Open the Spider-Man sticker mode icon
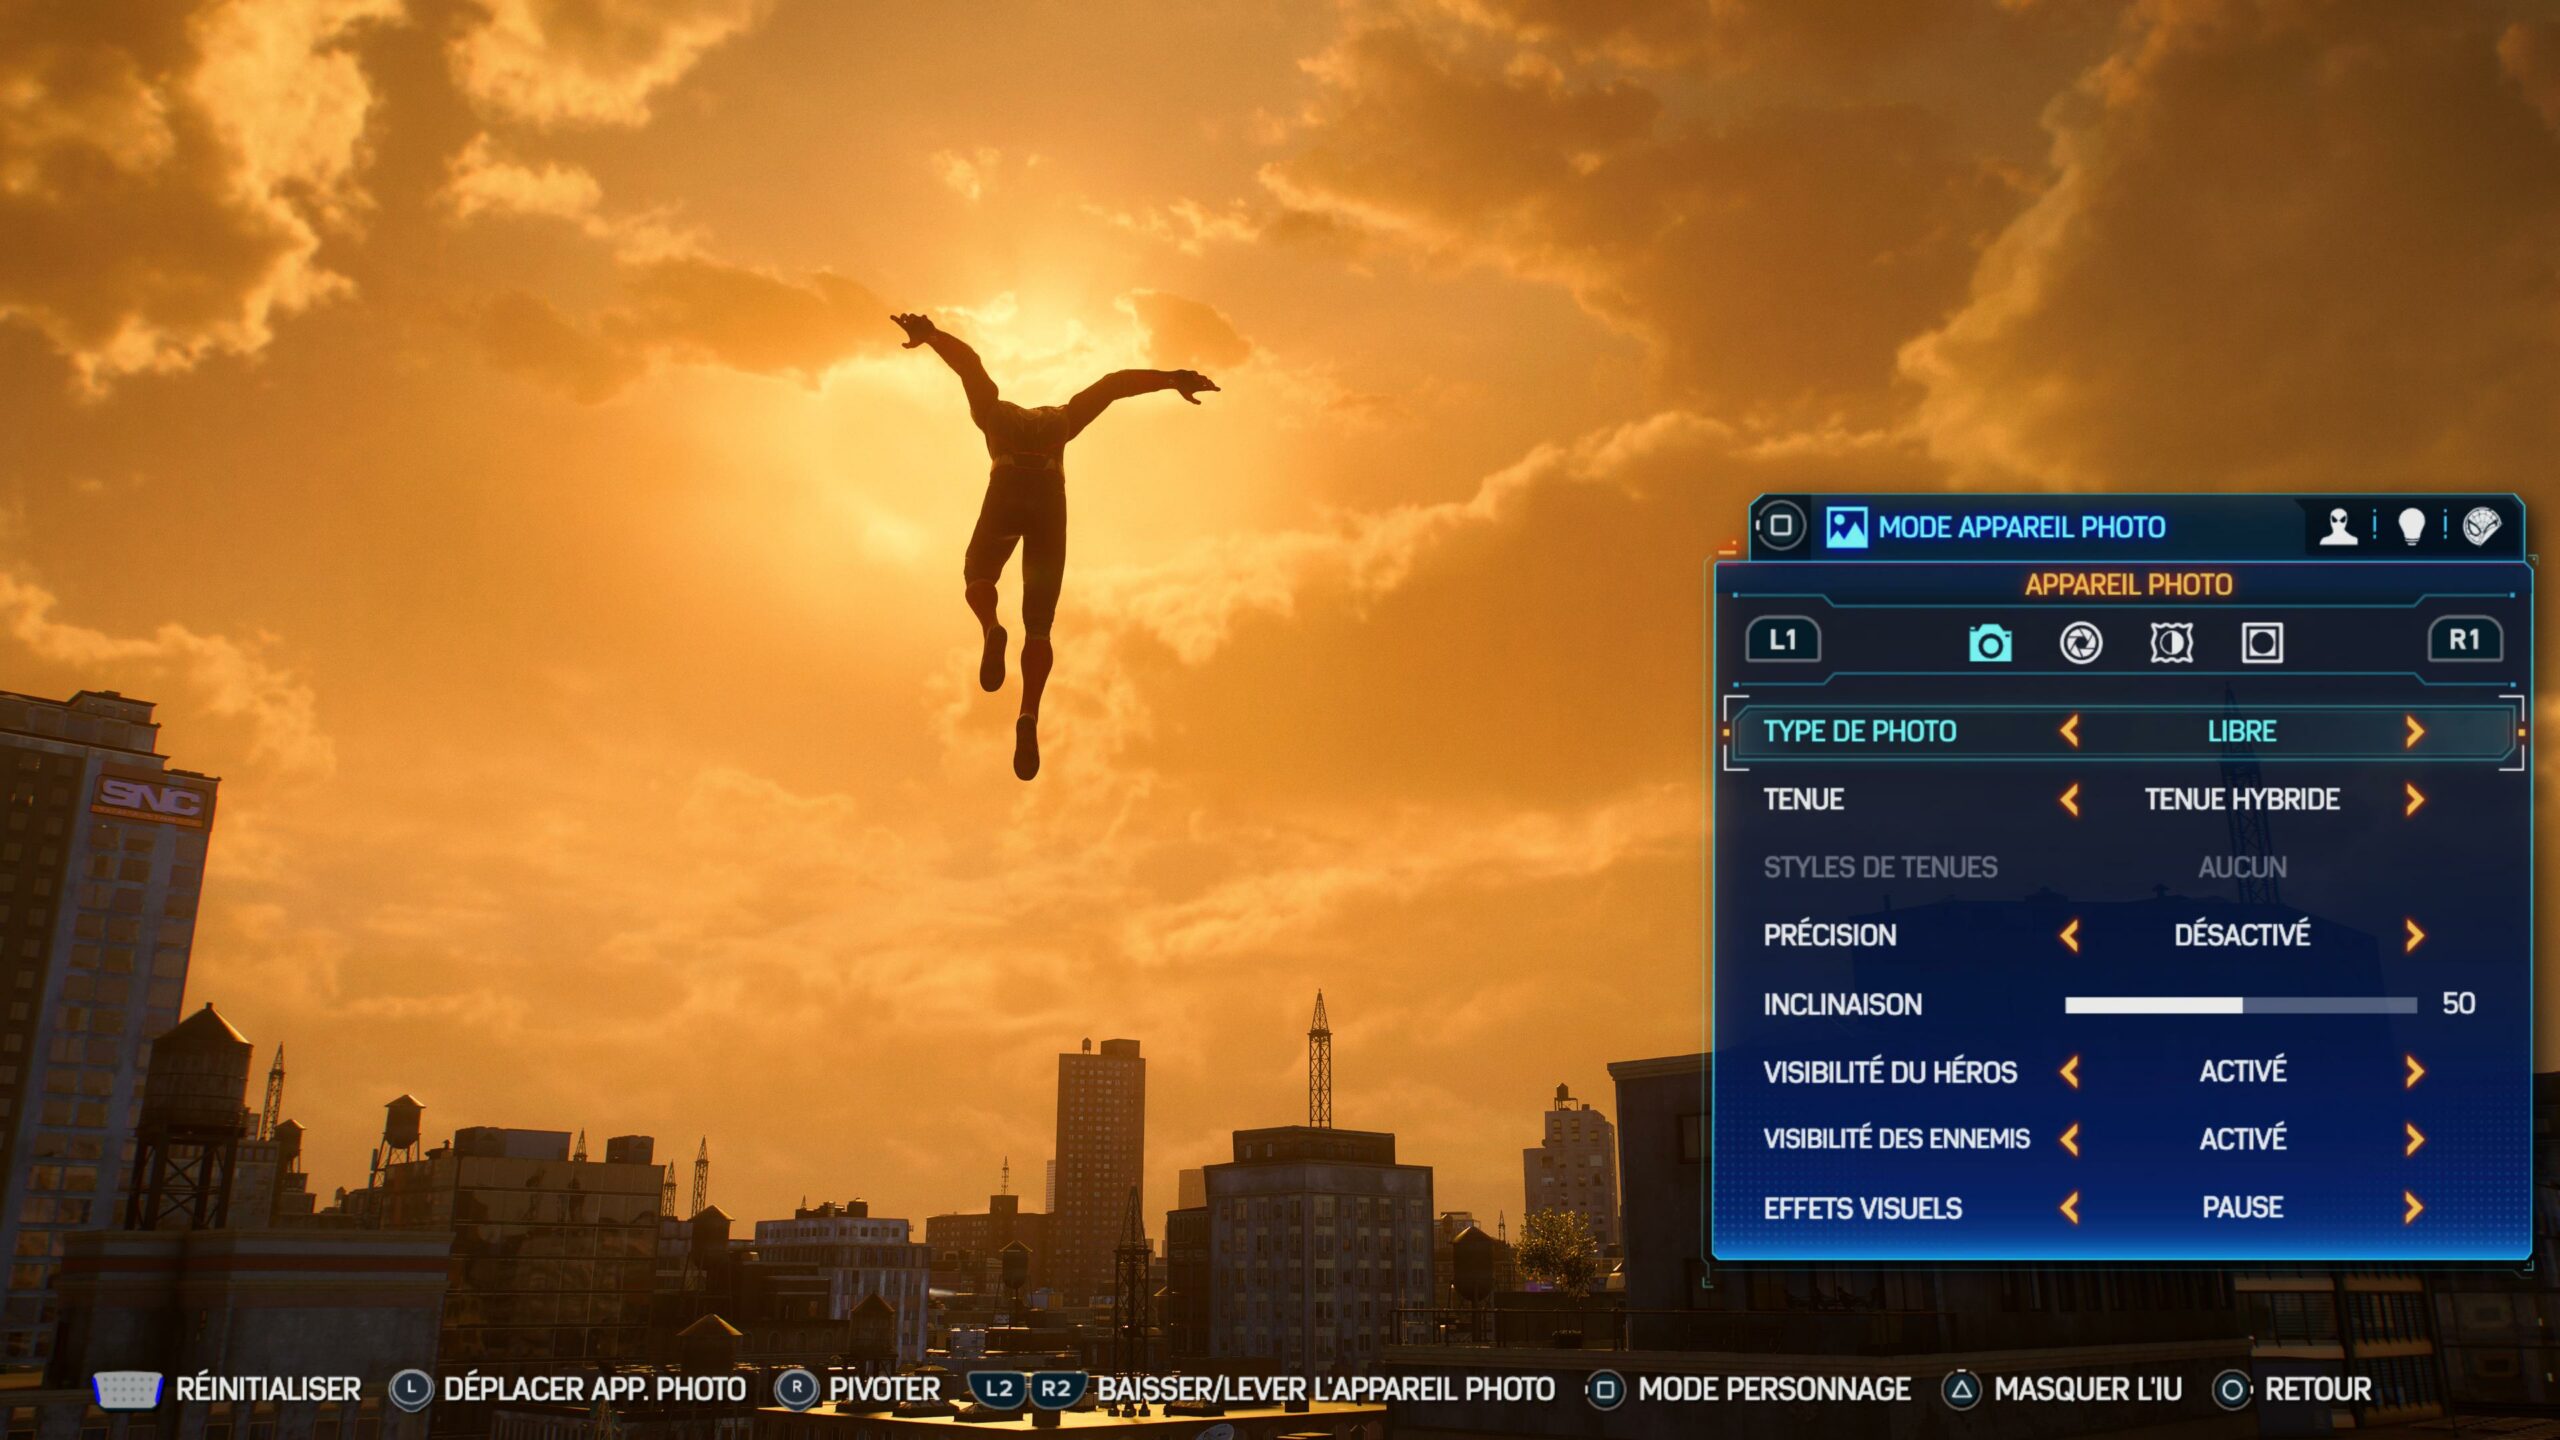 click(2482, 526)
